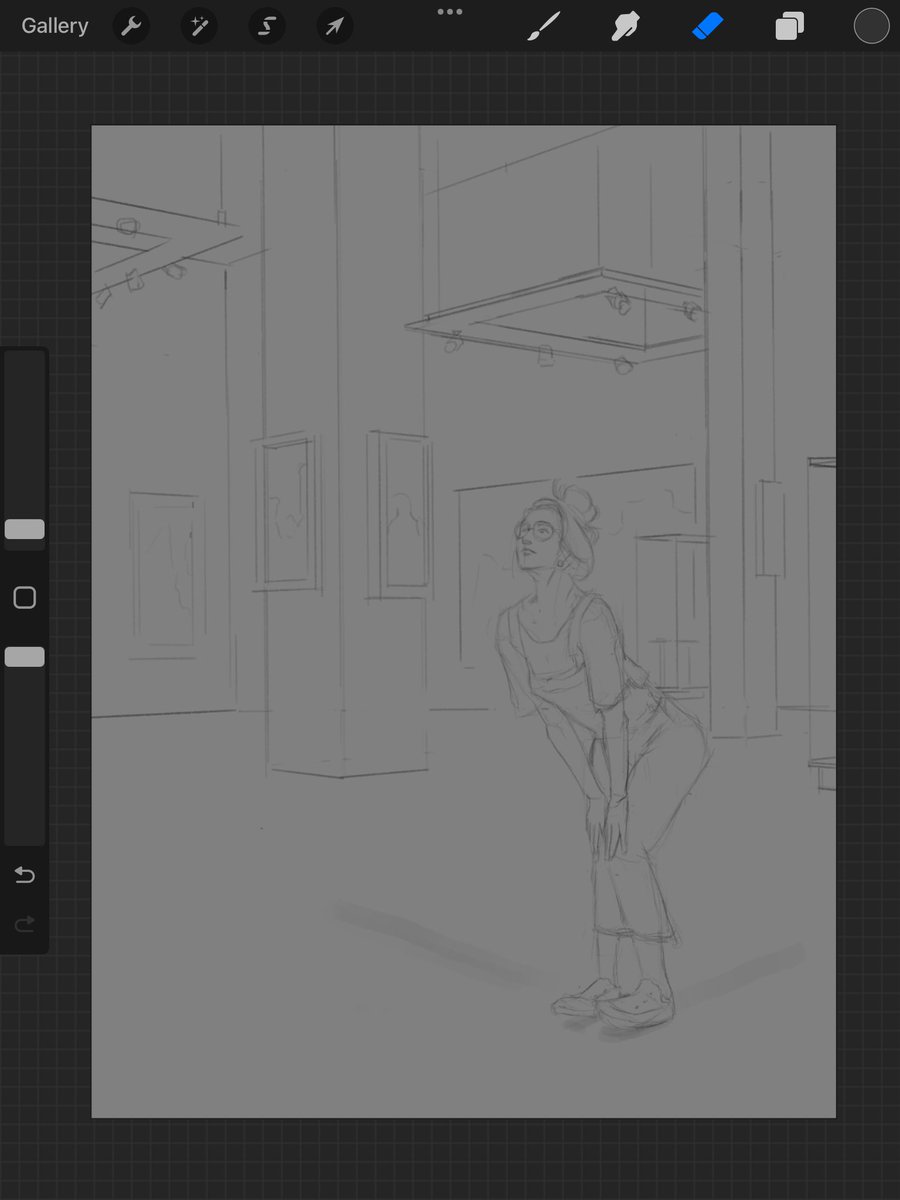Open the Layers panel
Image resolution: width=900 pixels, height=1200 pixels.
pyautogui.click(x=789, y=26)
